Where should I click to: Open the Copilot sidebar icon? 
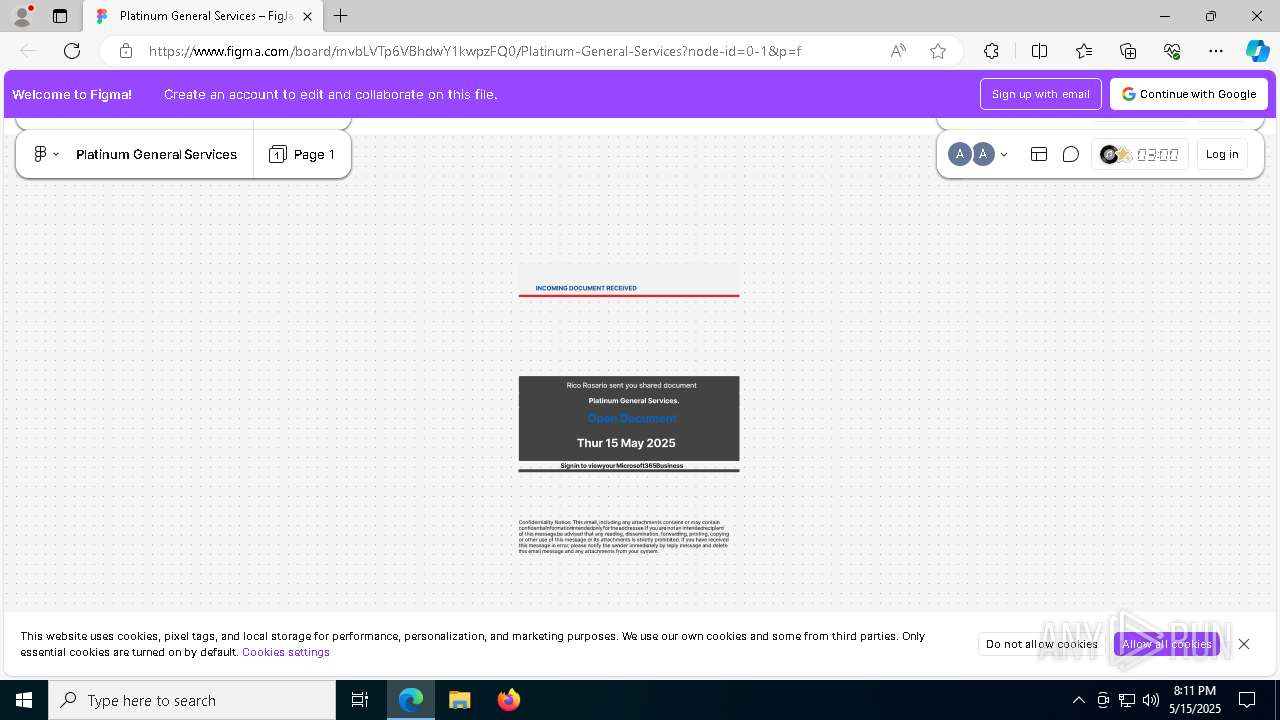pos(1257,51)
